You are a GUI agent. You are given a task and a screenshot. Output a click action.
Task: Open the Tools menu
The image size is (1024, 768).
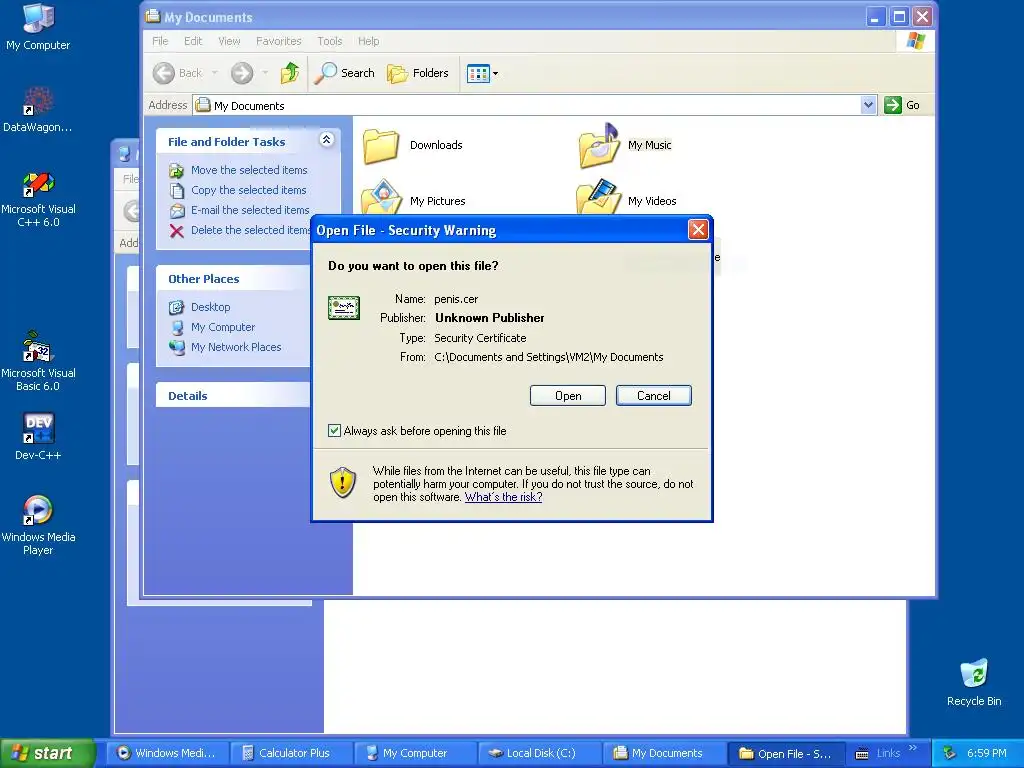point(330,41)
